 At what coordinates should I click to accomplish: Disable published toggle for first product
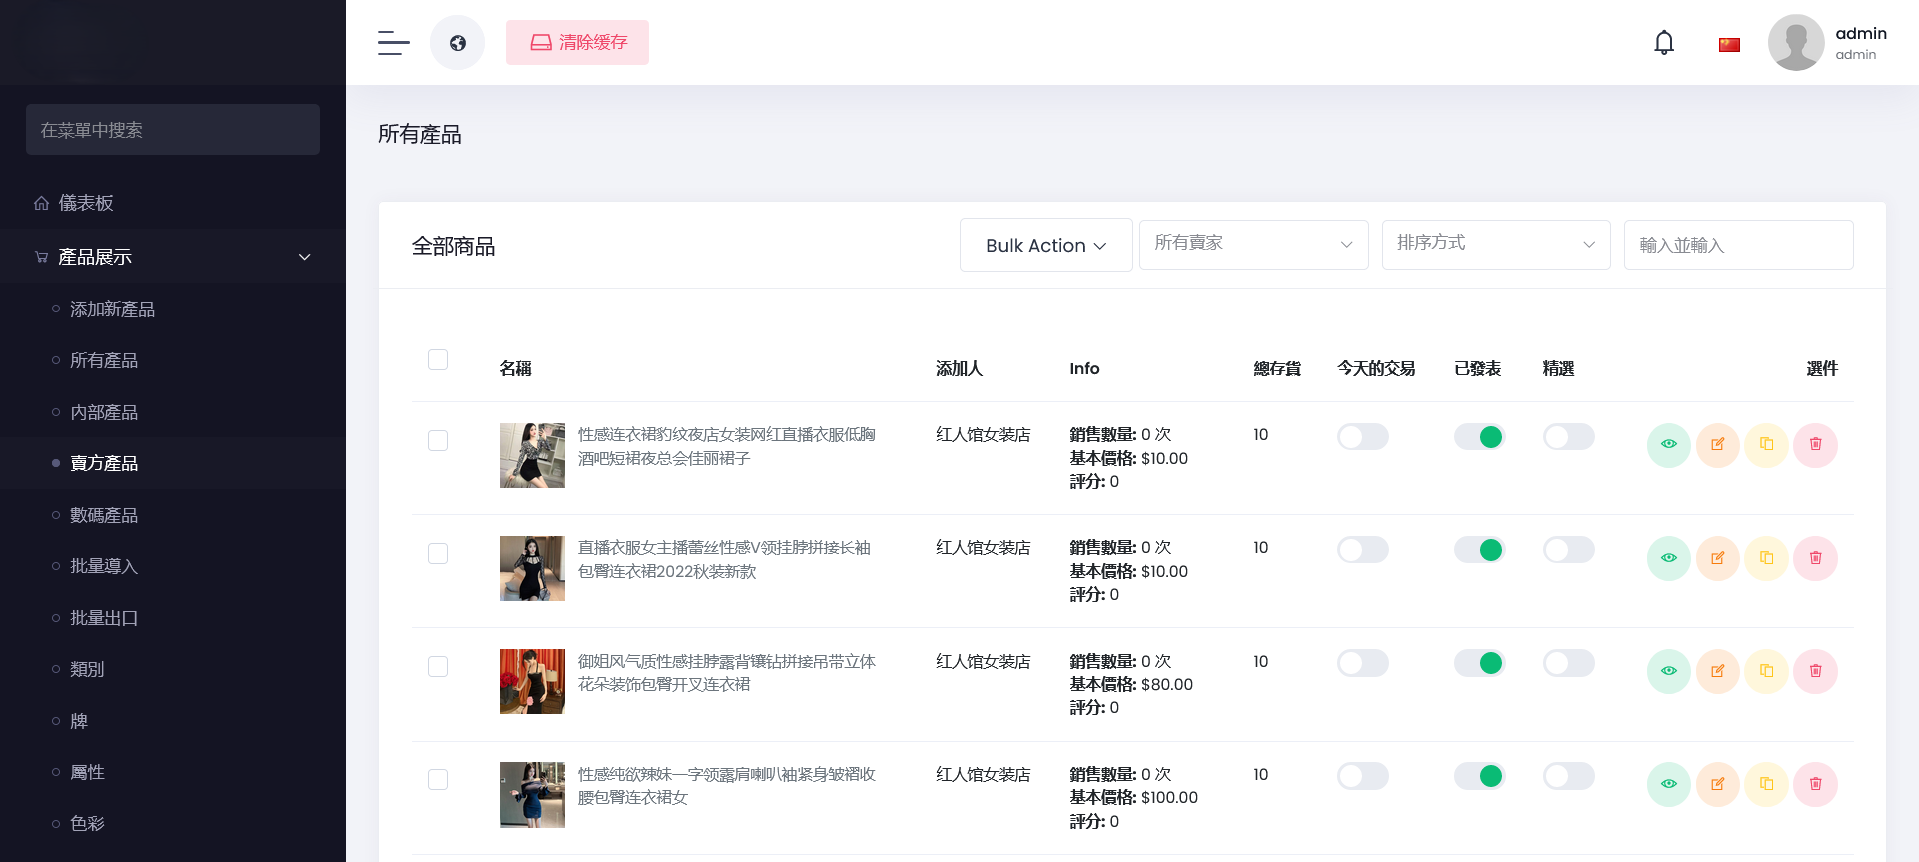(x=1478, y=437)
